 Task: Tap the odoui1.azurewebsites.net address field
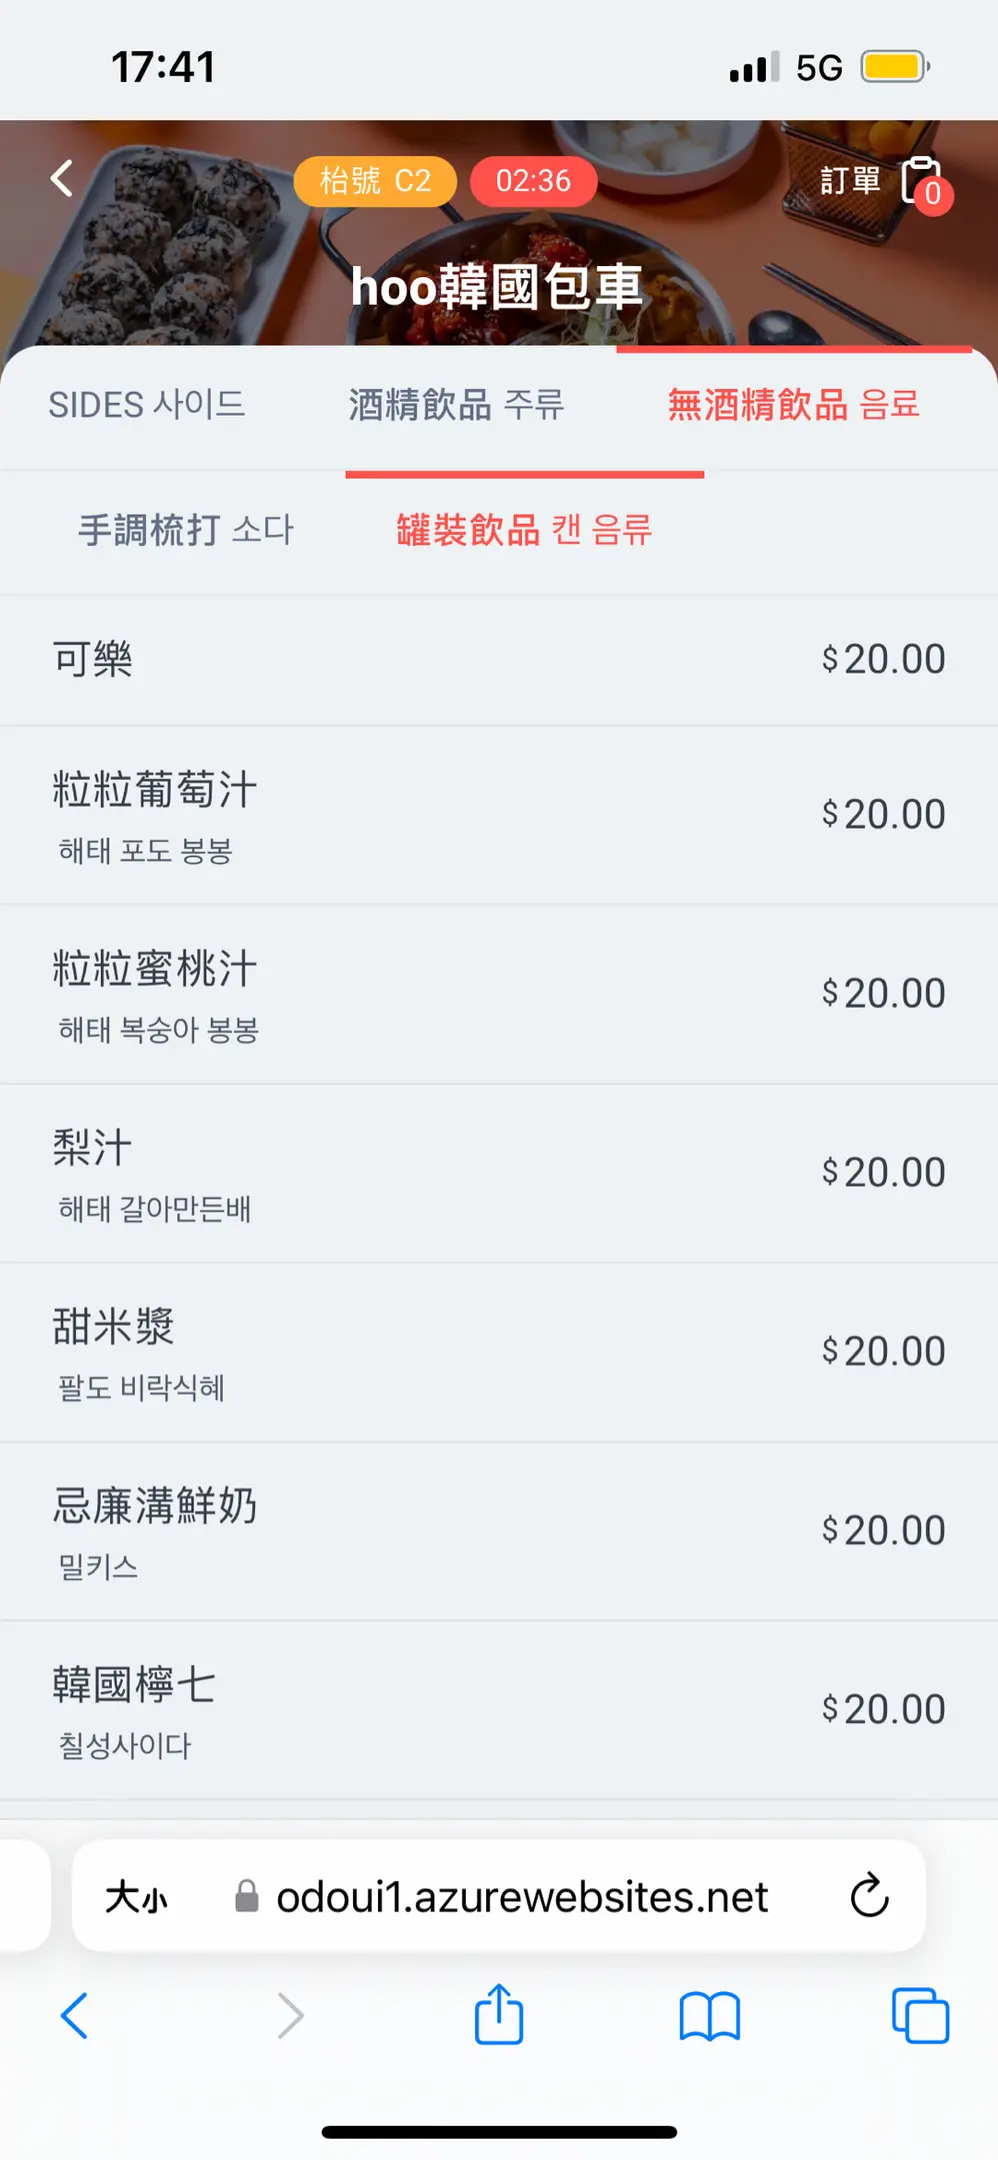pyautogui.click(x=520, y=1896)
